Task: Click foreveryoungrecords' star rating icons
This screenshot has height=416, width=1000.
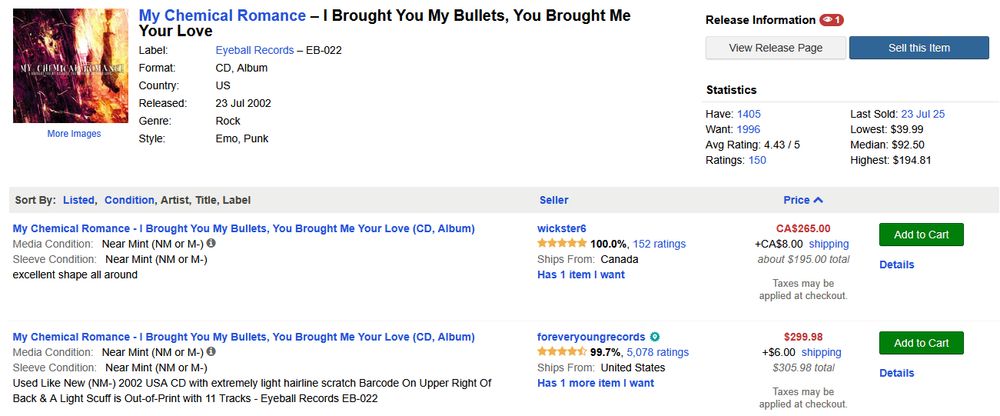Action: pos(562,352)
